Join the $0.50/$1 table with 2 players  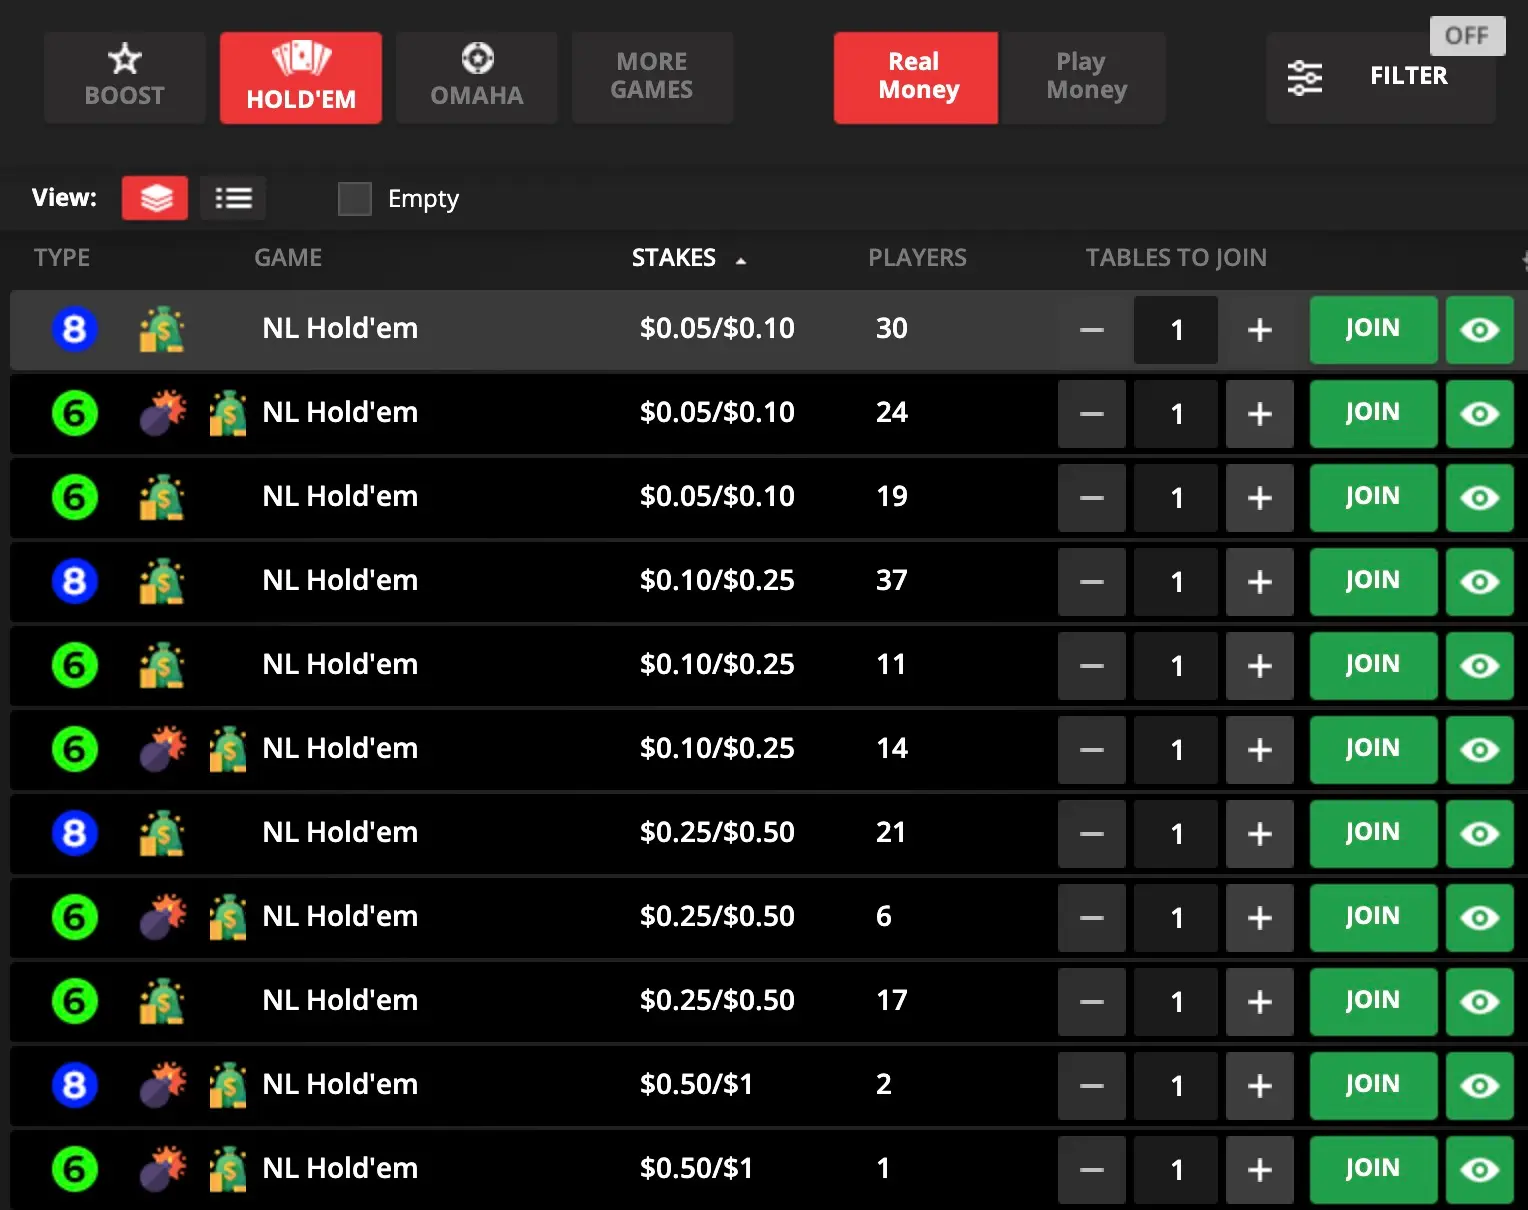(x=1373, y=1085)
